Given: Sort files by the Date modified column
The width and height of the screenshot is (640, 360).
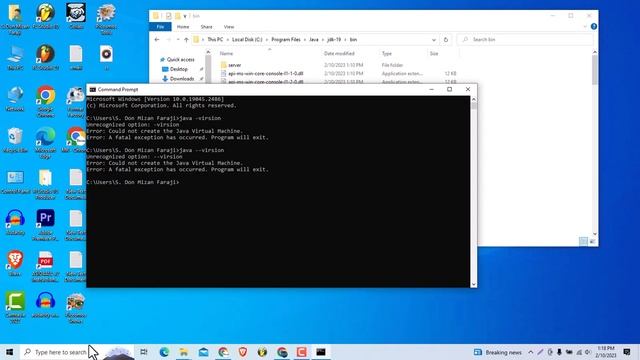Looking at the screenshot, I should coord(339,53).
